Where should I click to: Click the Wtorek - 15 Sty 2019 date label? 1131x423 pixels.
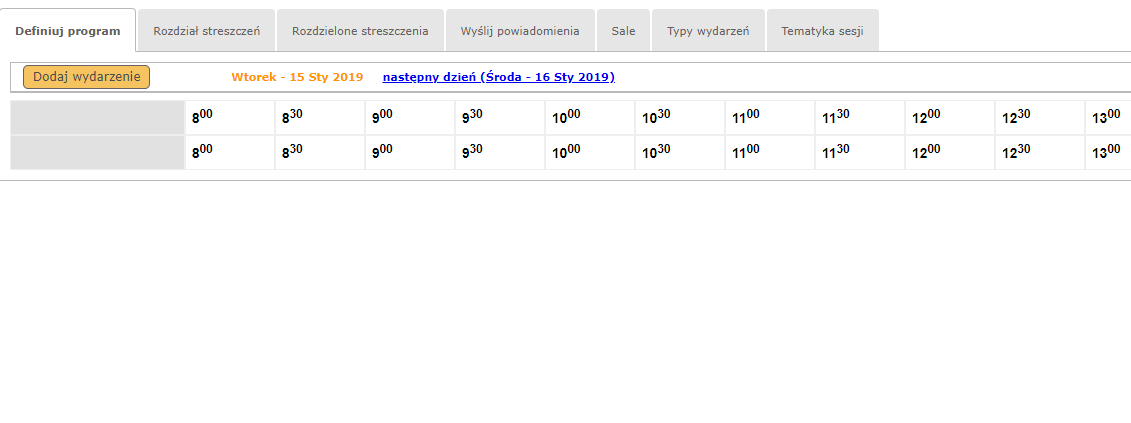click(297, 77)
